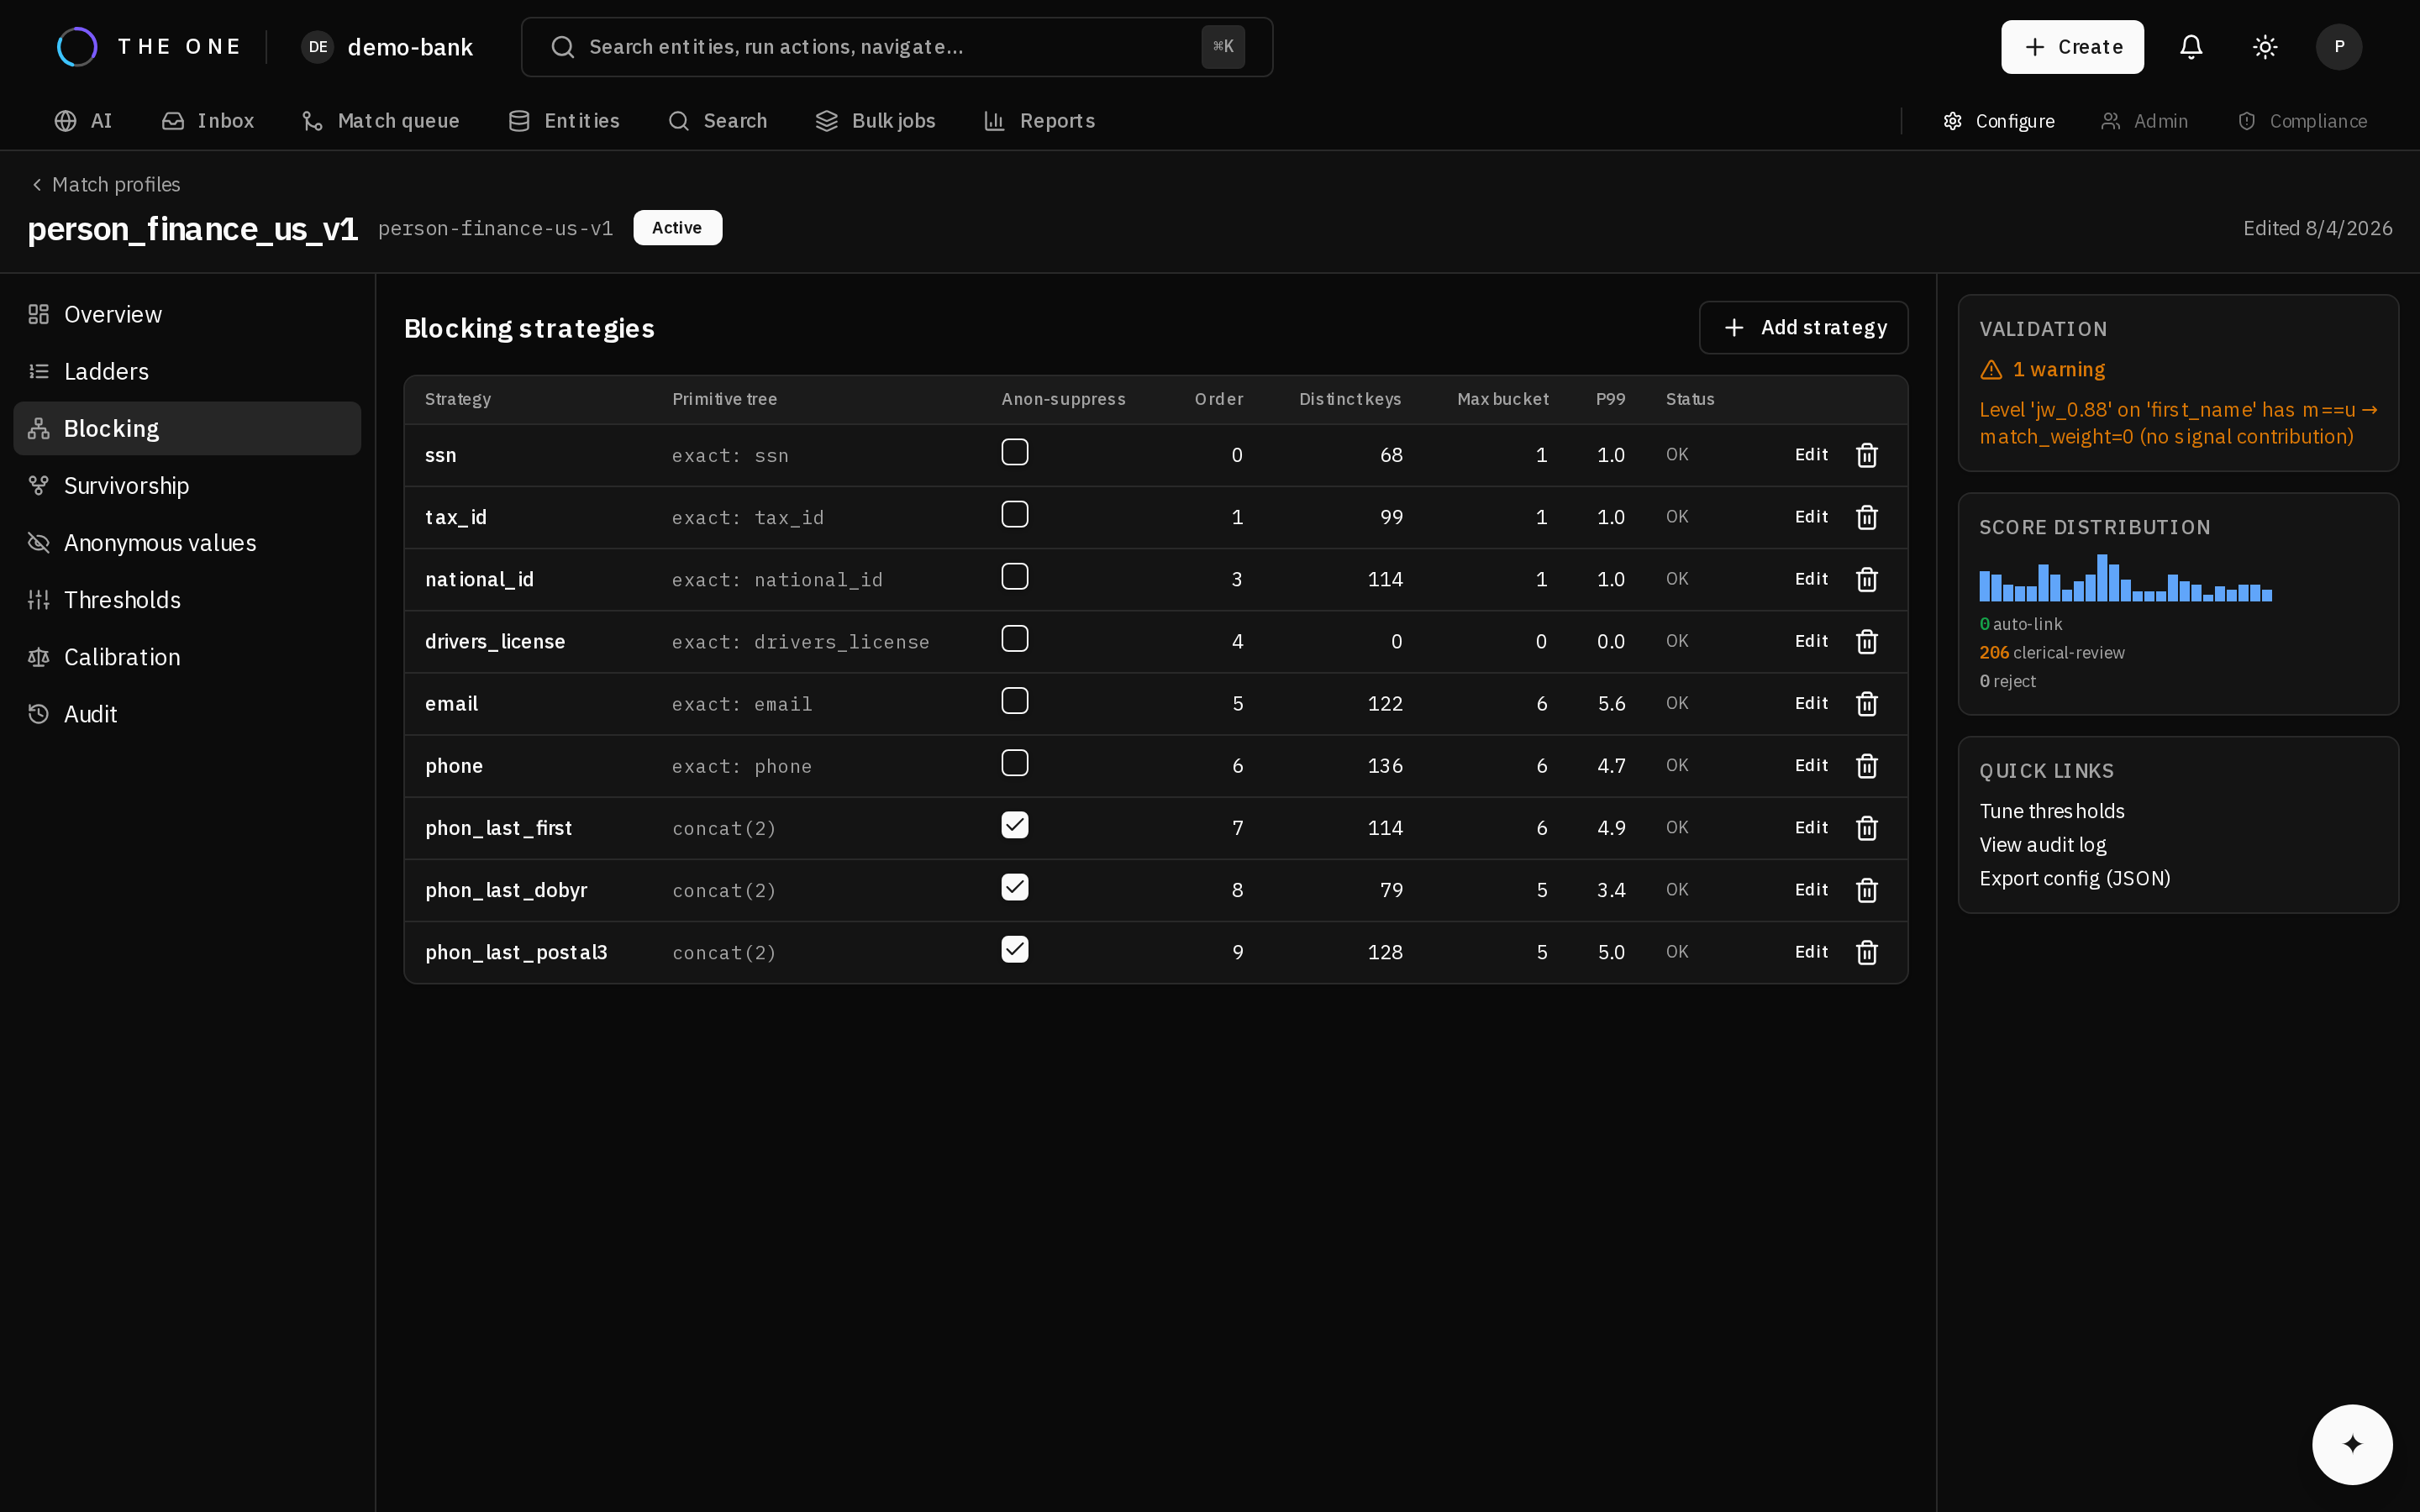Open the Tune thresholds quick link
This screenshot has width=2420, height=1512.
coord(2052,811)
